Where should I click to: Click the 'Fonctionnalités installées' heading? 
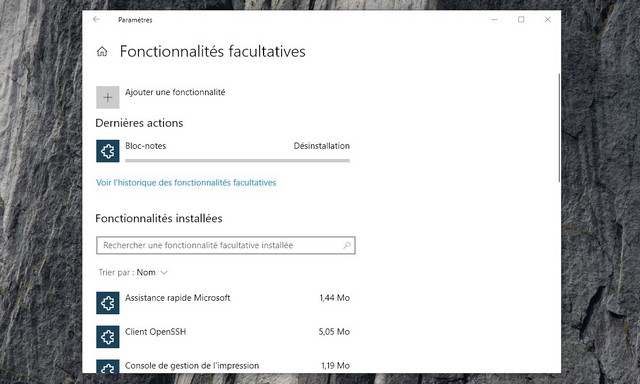159,218
